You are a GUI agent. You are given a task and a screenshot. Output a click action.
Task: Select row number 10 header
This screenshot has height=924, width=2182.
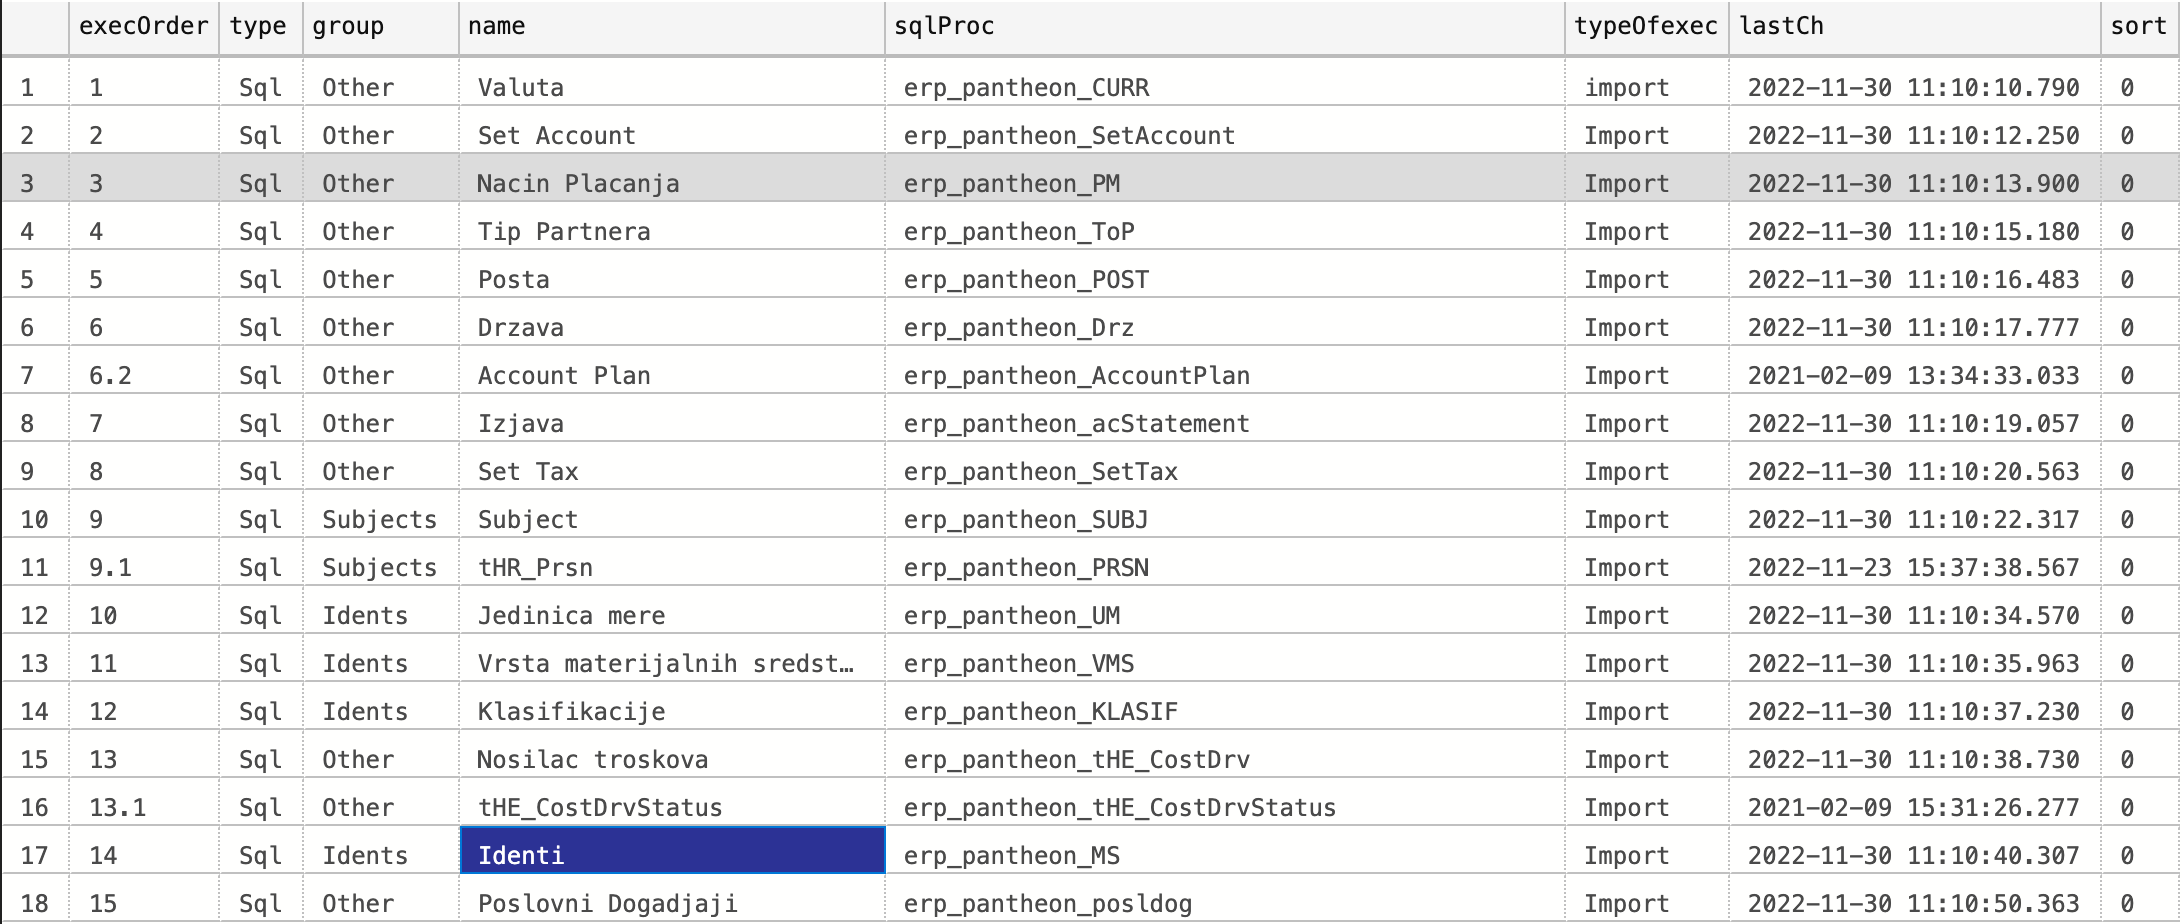point(34,520)
